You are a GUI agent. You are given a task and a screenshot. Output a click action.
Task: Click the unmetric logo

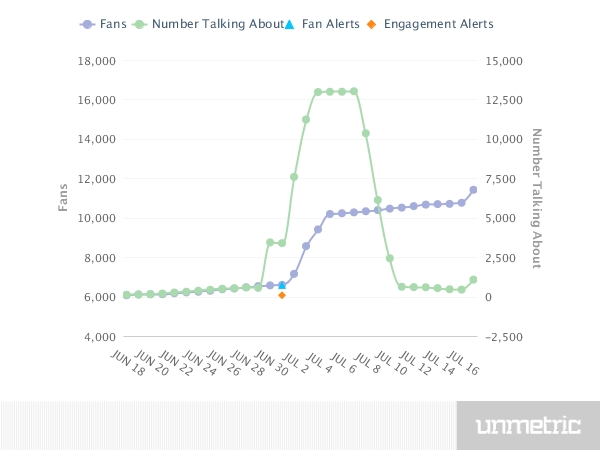pos(528,426)
